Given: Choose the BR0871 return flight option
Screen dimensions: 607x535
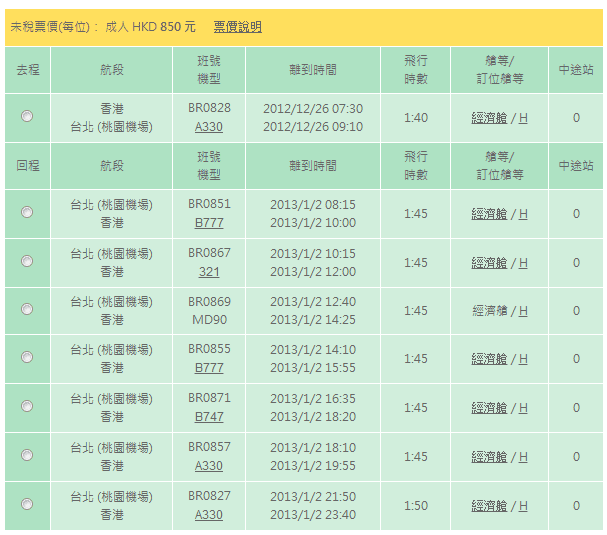Looking at the screenshot, I should click(x=27, y=407).
